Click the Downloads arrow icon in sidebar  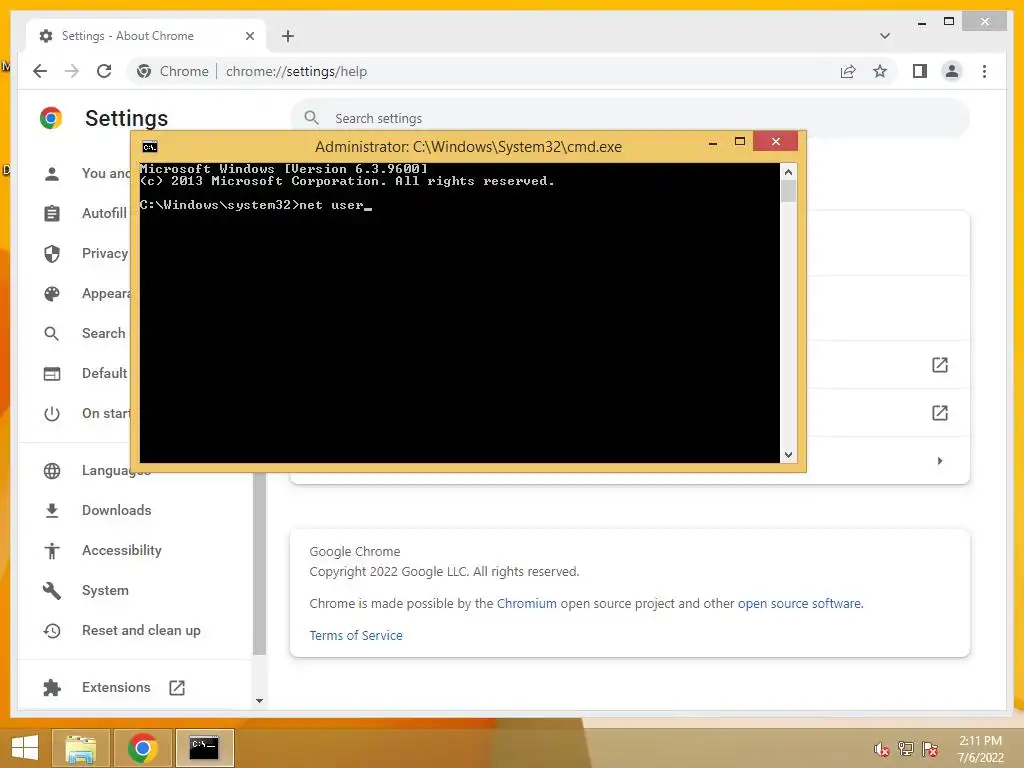[x=52, y=510]
